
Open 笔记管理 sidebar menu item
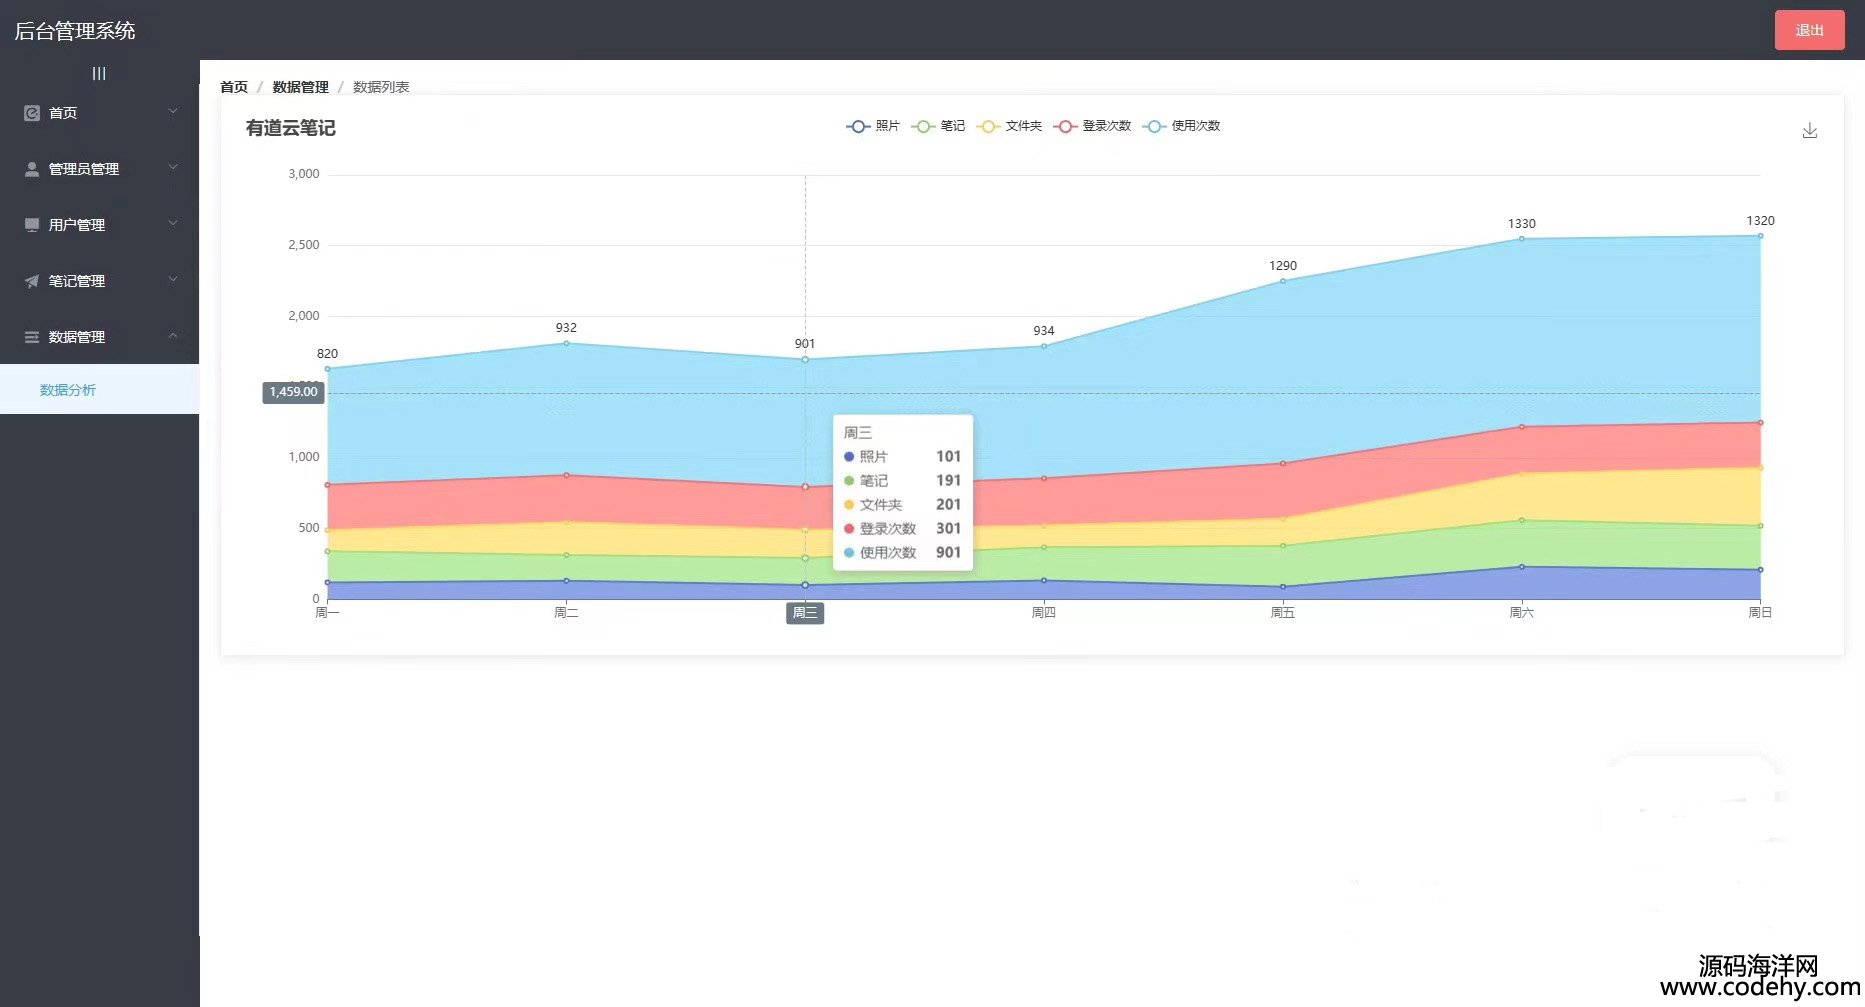click(99, 281)
